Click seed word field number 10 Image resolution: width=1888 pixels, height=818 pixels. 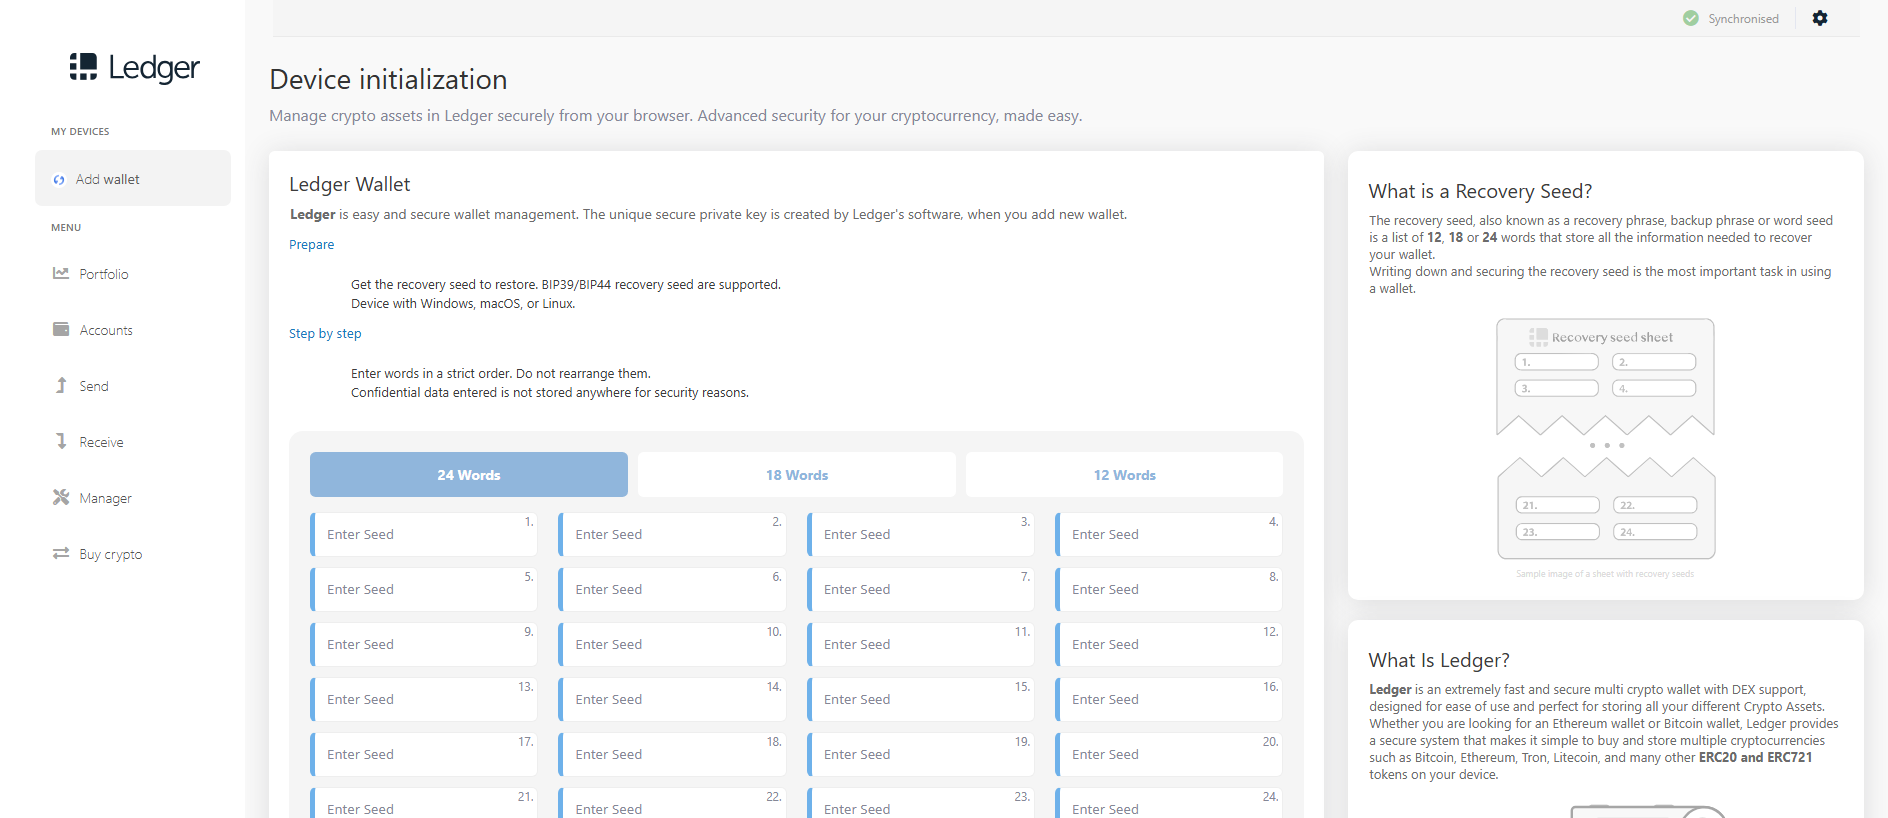672,644
